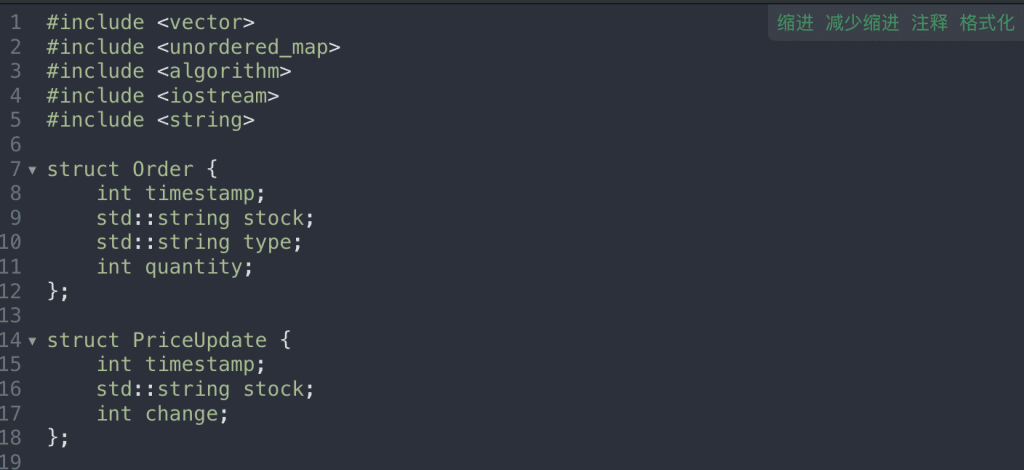1024x470 pixels.
Task: Collapse the struct Order fold arrow
Action: [x=33, y=170]
